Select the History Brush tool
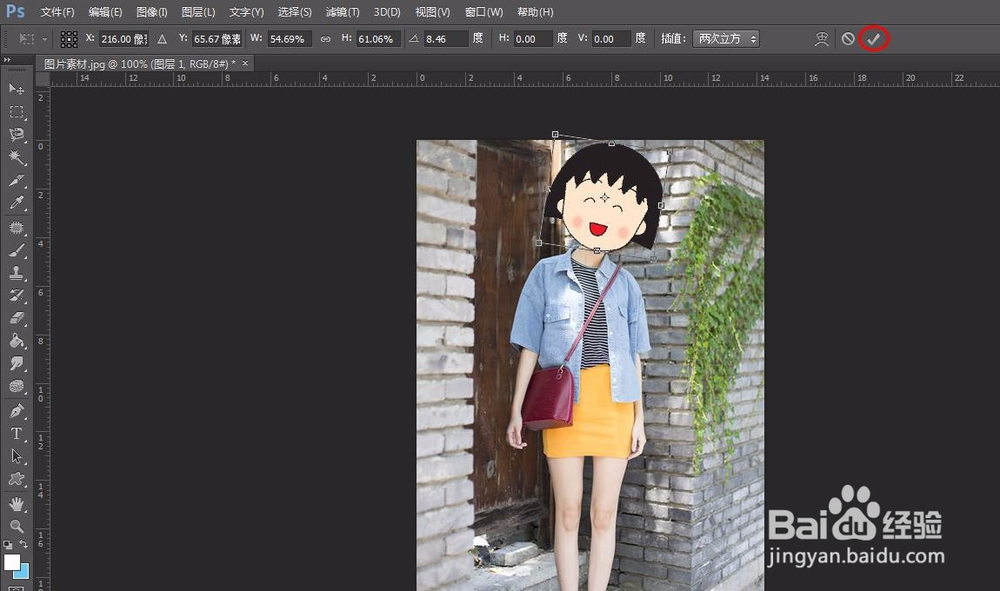The width and height of the screenshot is (1000, 591). point(17,296)
